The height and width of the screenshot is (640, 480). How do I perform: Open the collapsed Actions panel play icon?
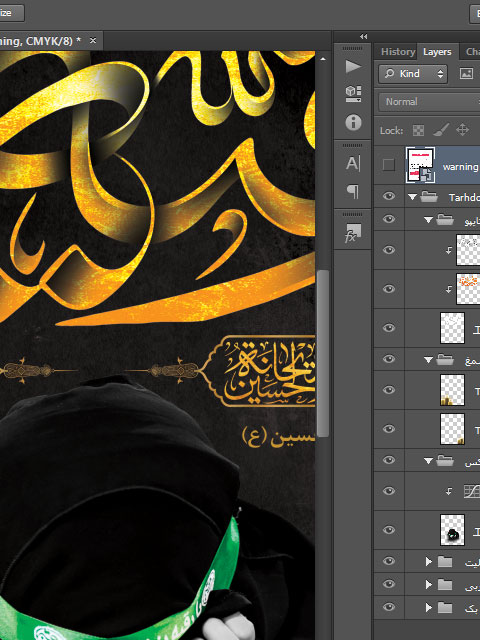click(x=353, y=66)
